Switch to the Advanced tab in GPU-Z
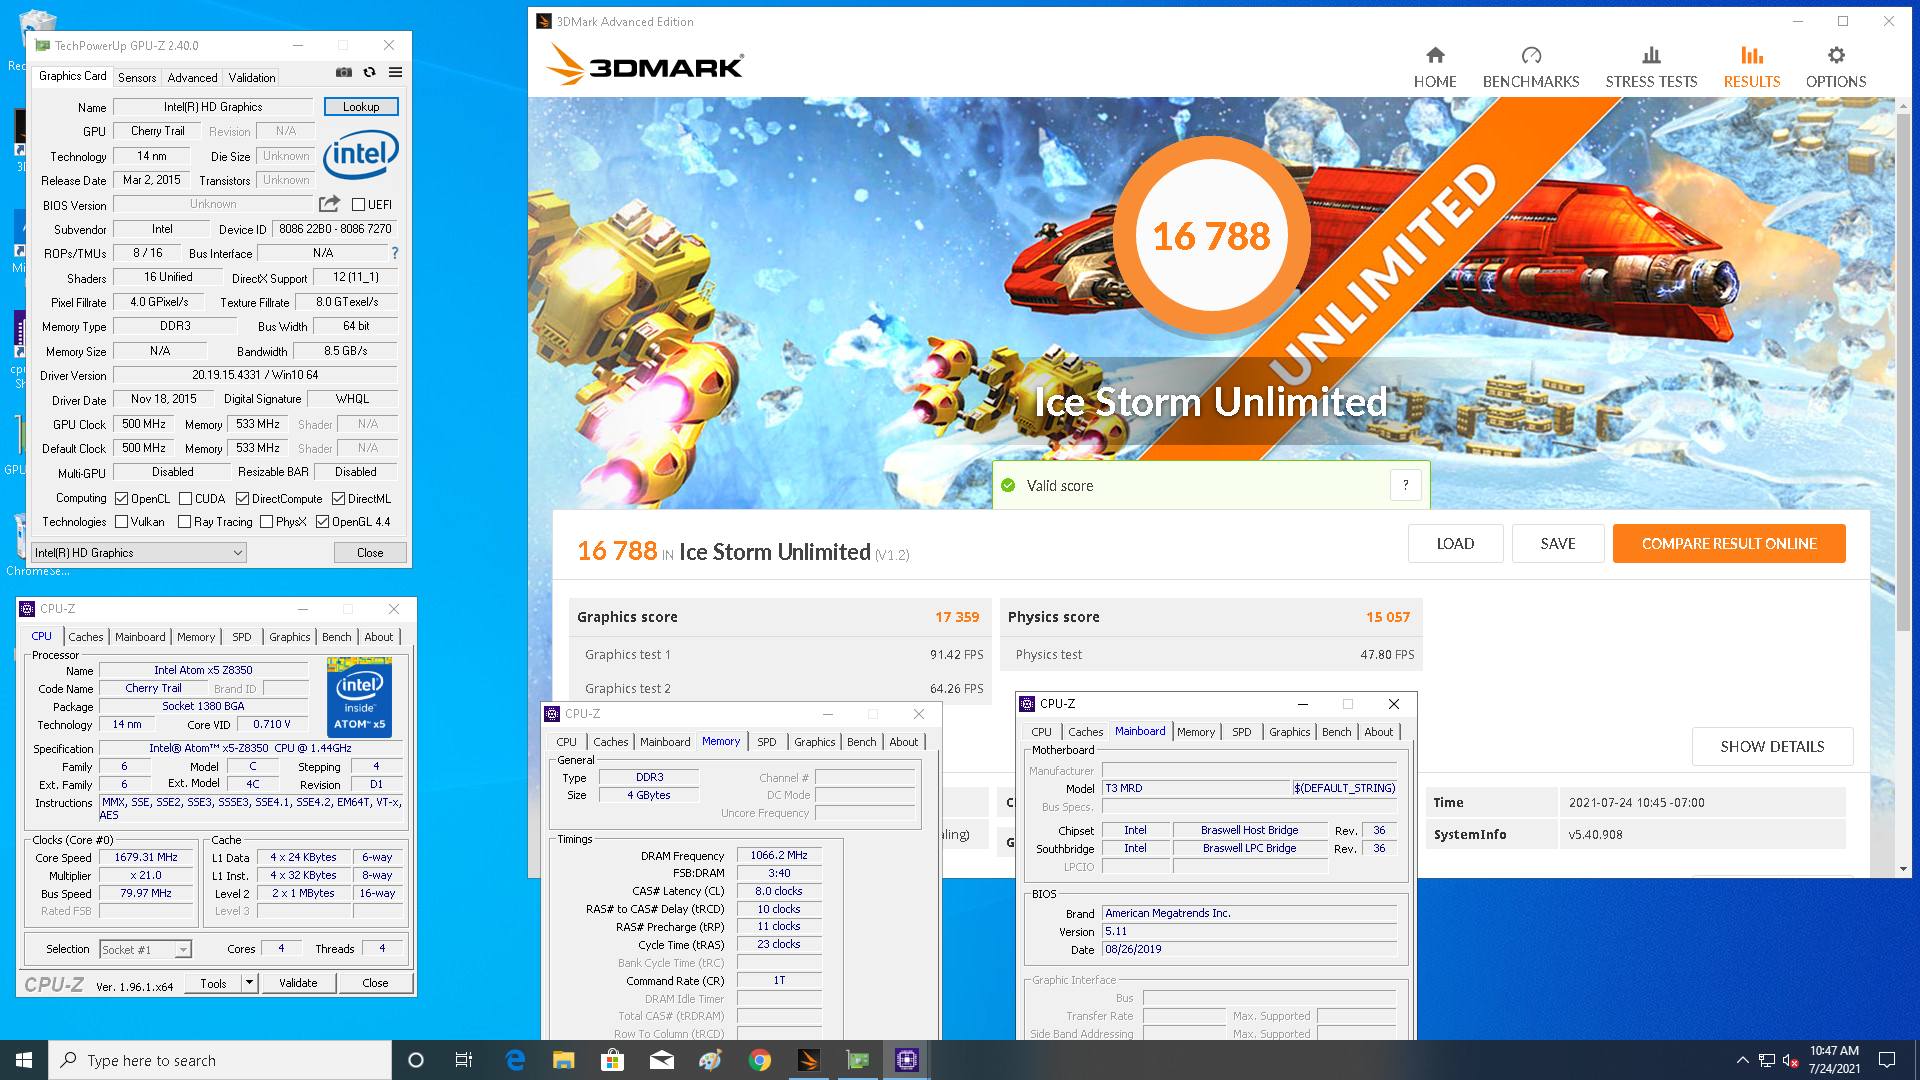The width and height of the screenshot is (1920, 1080). coord(192,77)
